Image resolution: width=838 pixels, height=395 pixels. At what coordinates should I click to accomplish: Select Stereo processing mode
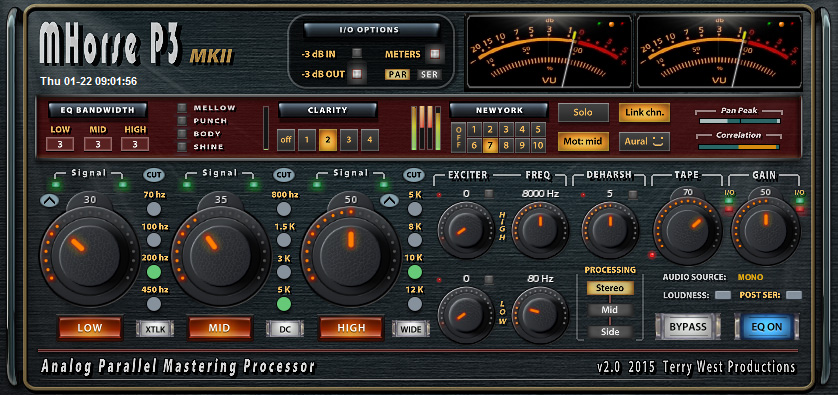[610, 288]
